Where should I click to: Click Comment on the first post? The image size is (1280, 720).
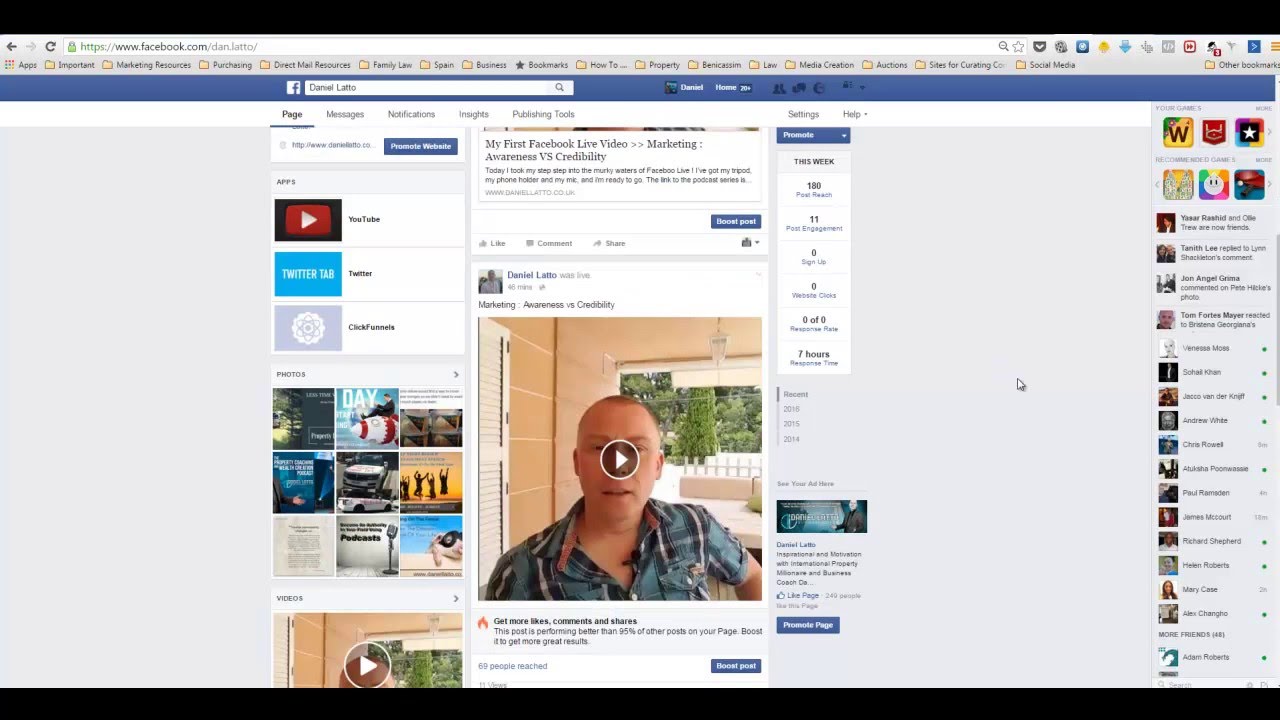coord(548,243)
